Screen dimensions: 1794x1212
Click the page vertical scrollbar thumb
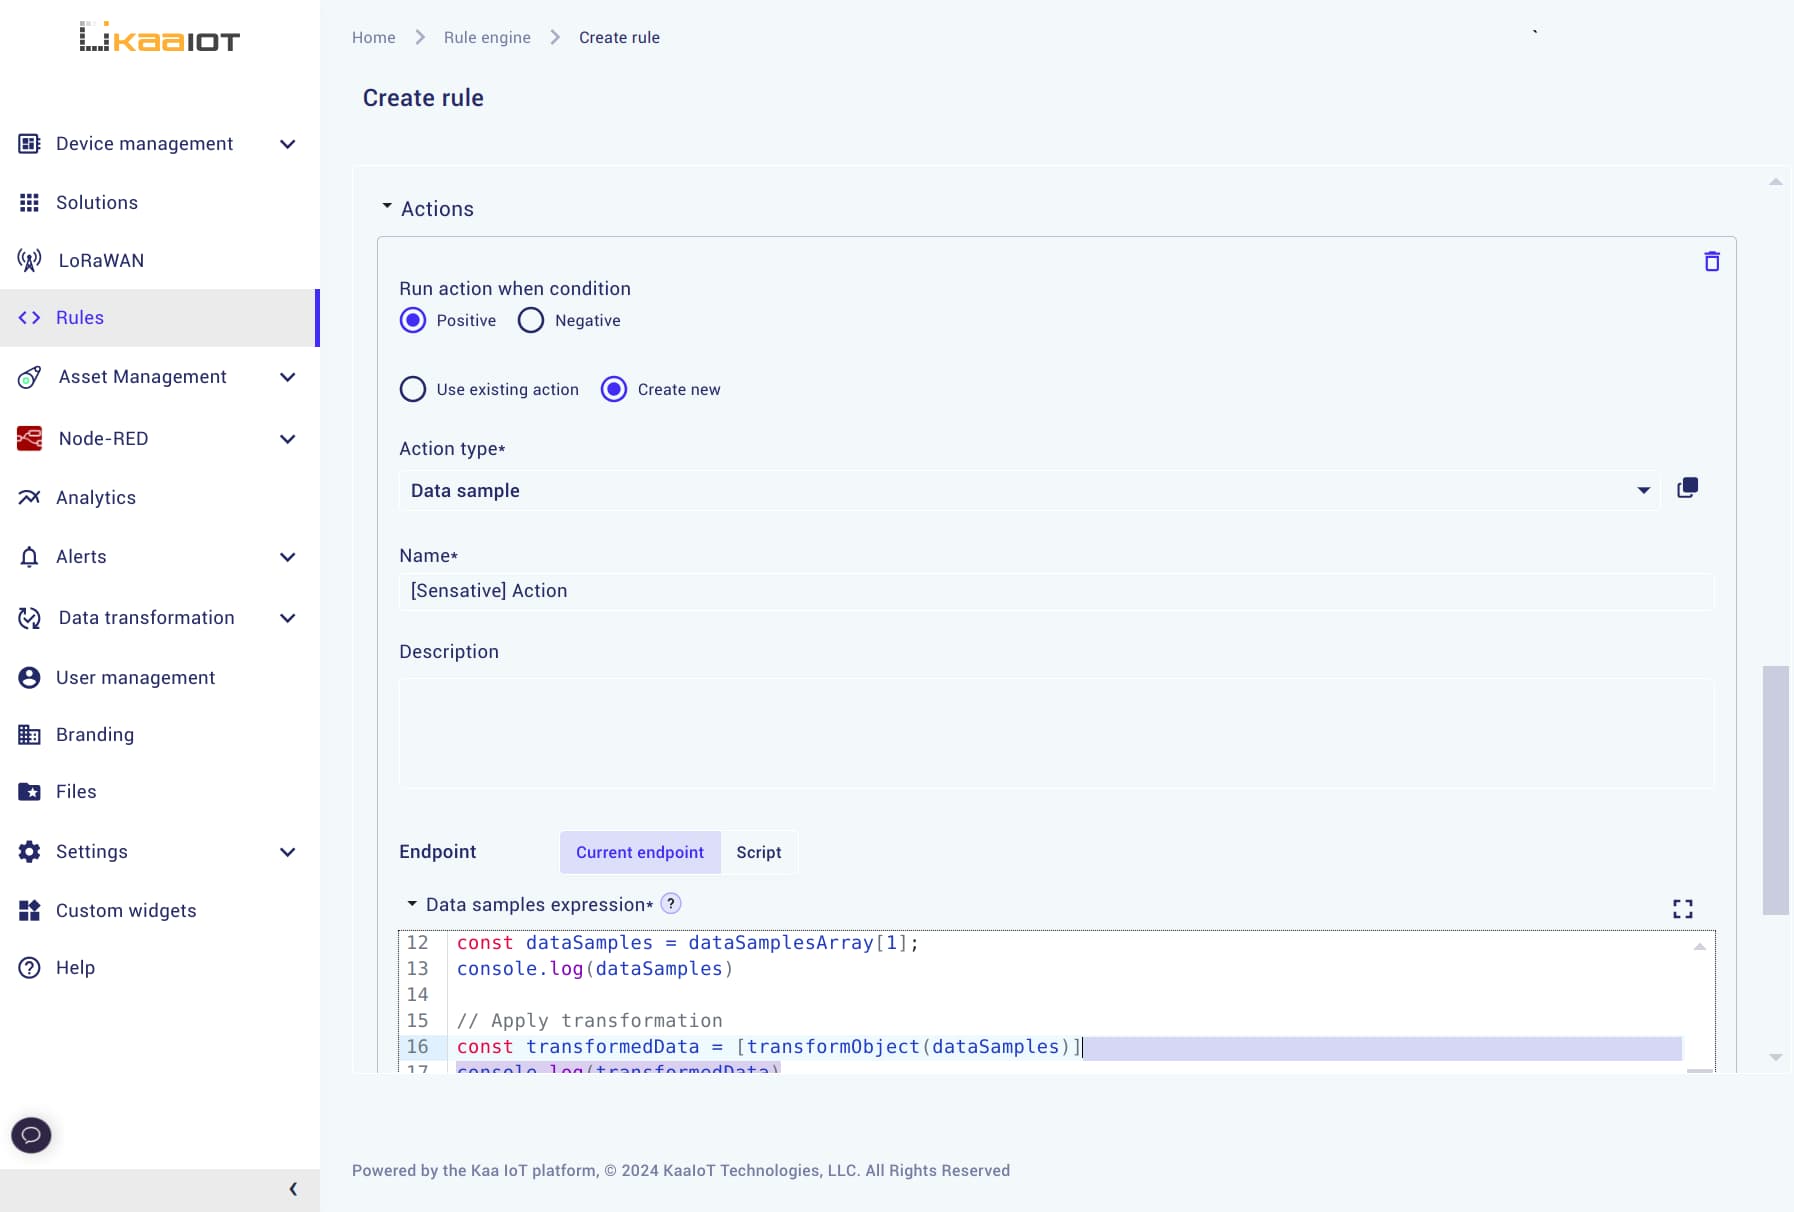[1775, 790]
